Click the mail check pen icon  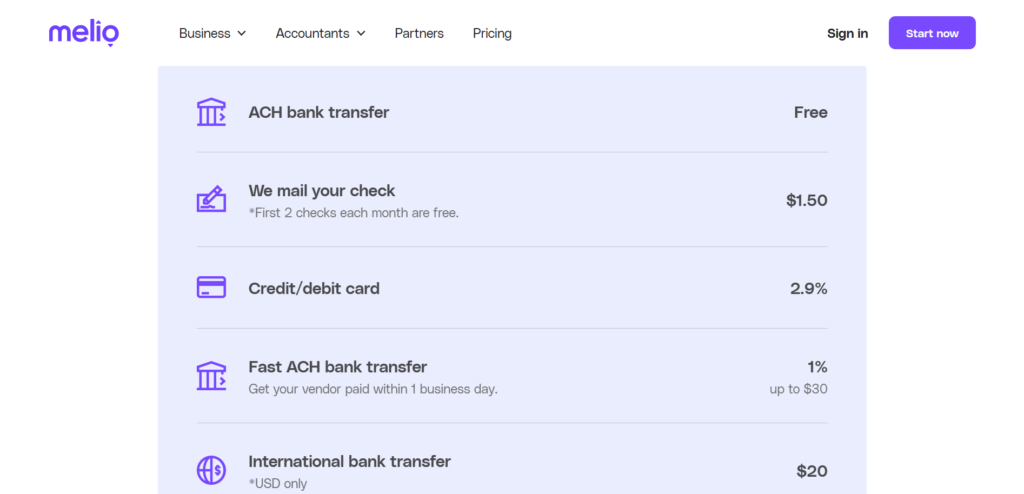211,200
